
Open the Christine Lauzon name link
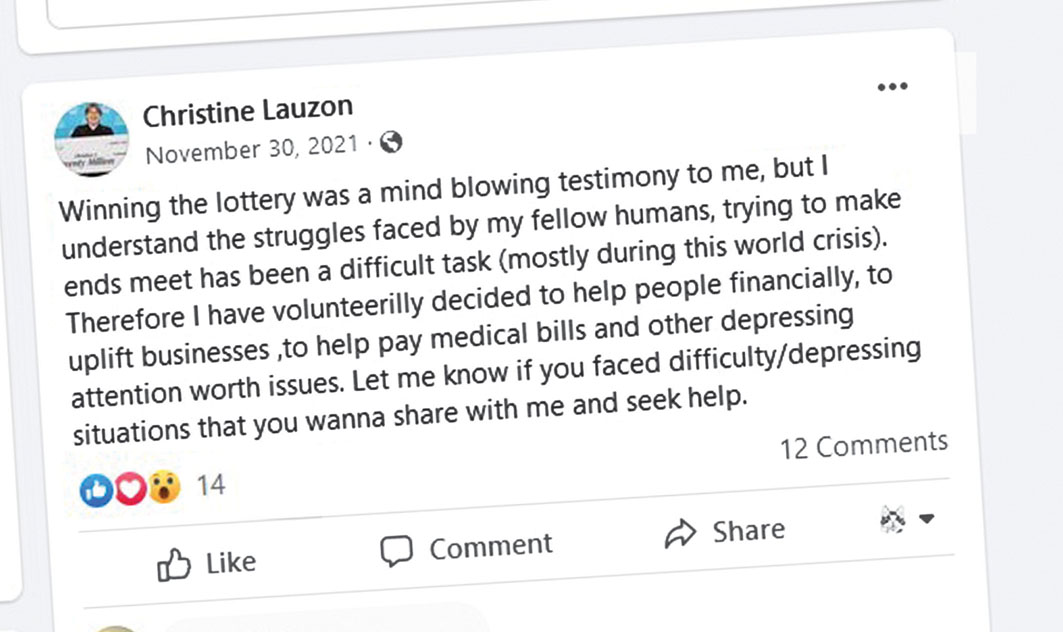pos(248,112)
